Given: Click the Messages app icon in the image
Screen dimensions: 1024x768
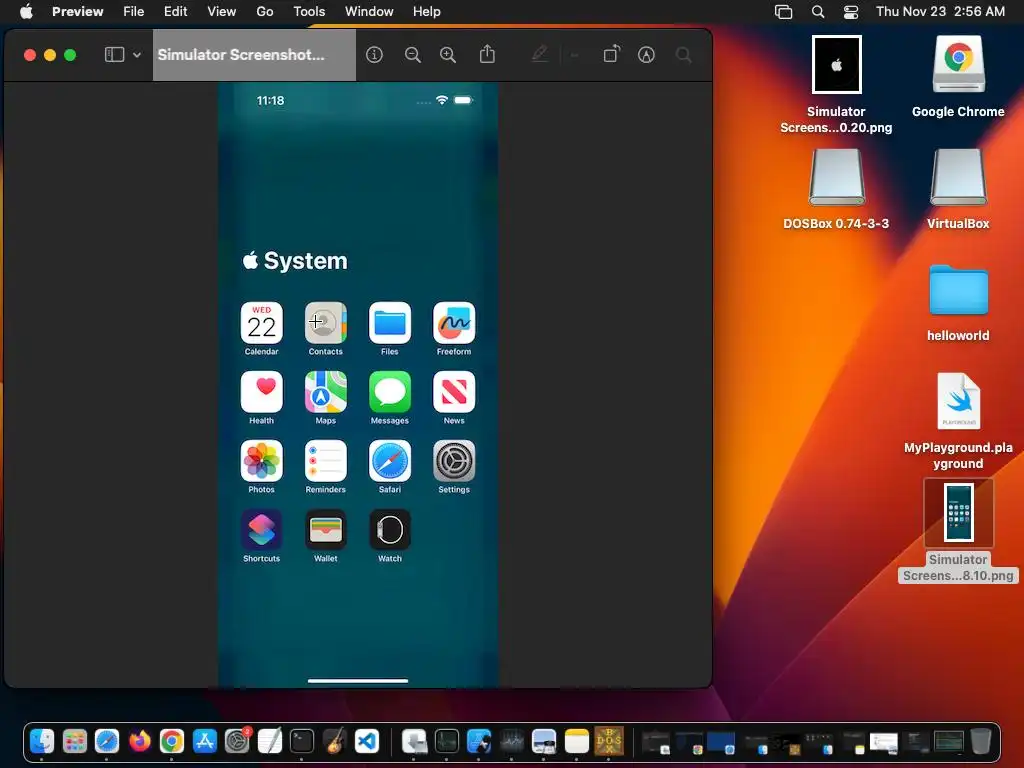Looking at the screenshot, I should click(x=390, y=392).
